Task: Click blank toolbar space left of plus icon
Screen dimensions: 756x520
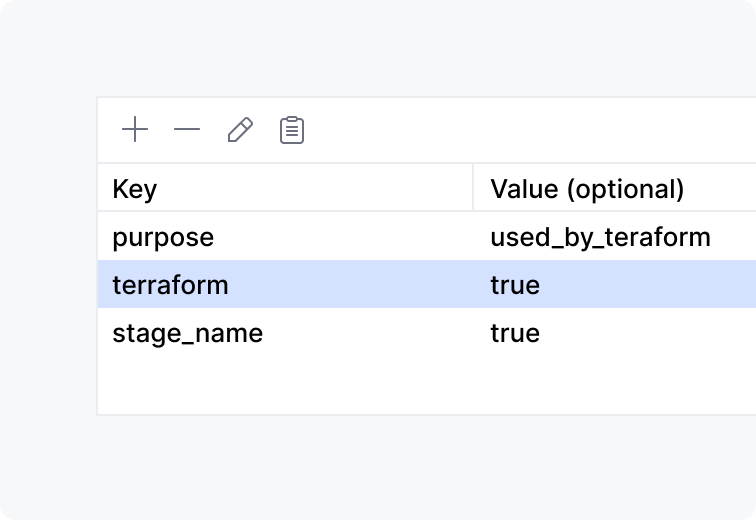Action: 107,130
